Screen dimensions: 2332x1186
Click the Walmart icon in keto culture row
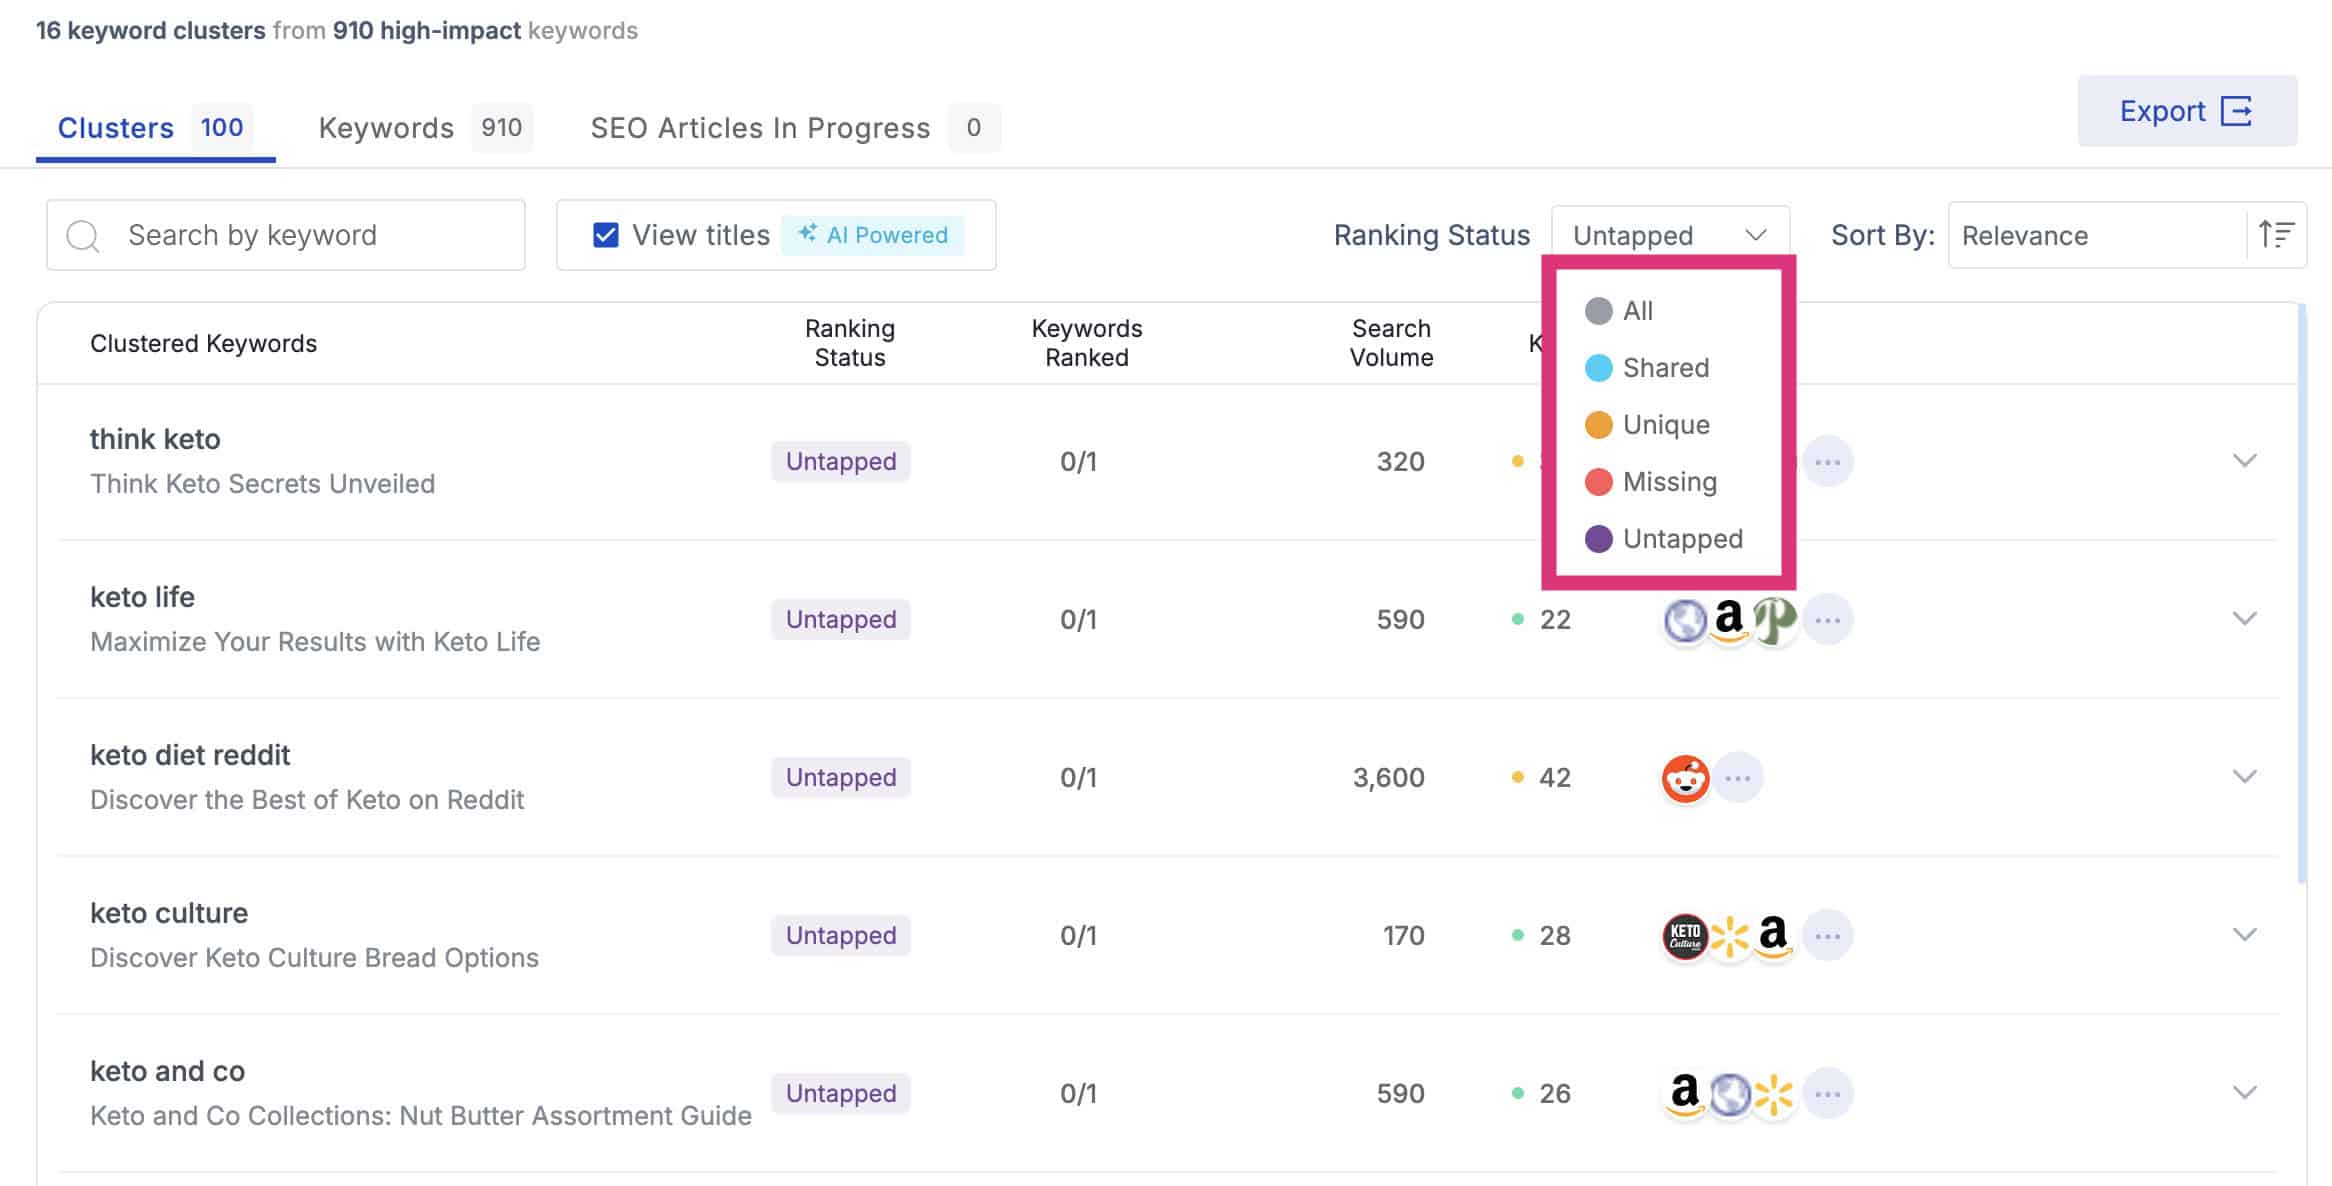(1729, 936)
